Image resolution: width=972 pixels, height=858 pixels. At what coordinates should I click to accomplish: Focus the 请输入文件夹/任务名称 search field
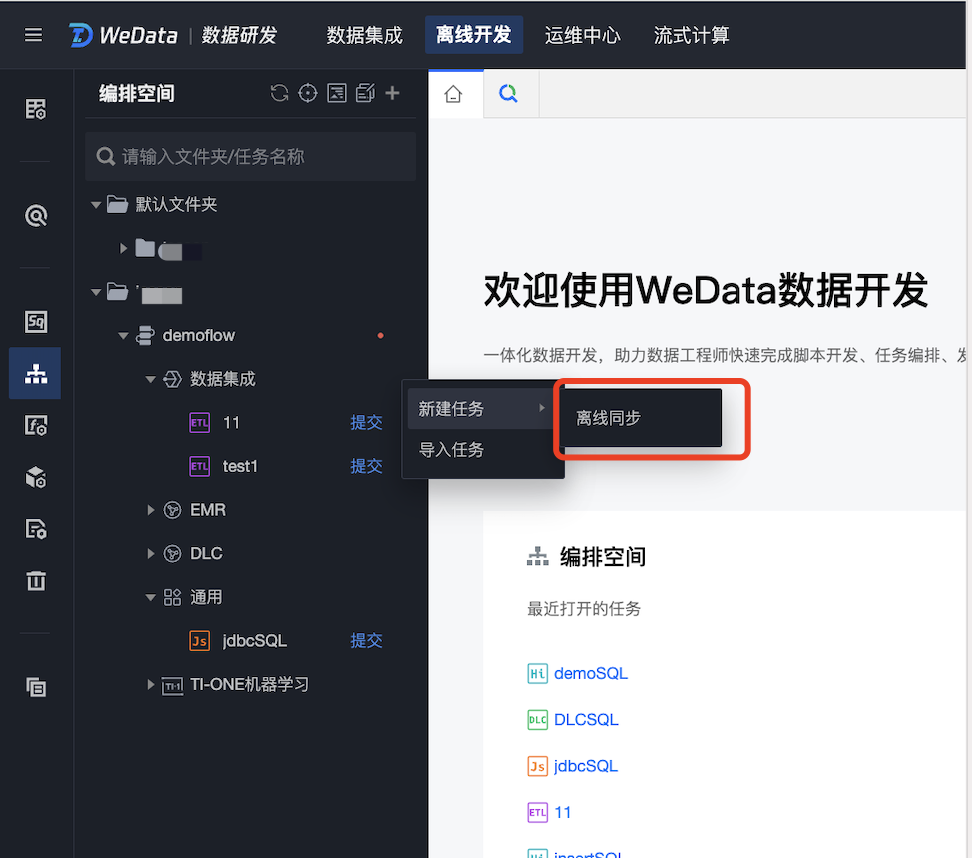click(x=250, y=156)
